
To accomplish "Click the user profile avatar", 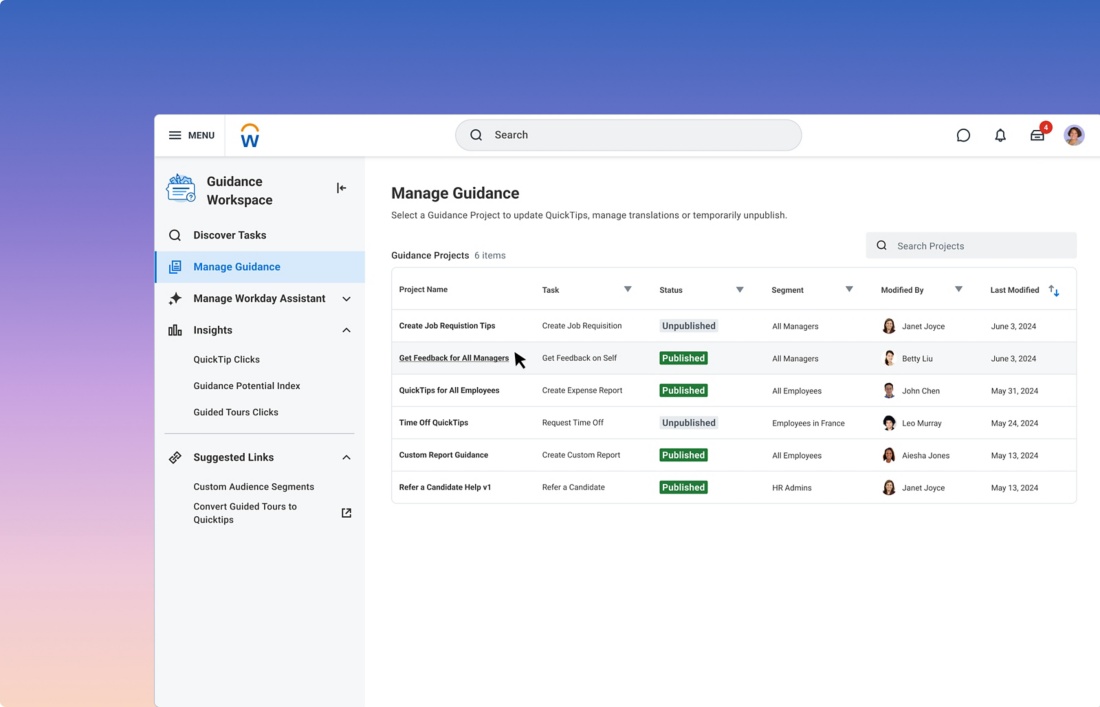I will 1074,135.
